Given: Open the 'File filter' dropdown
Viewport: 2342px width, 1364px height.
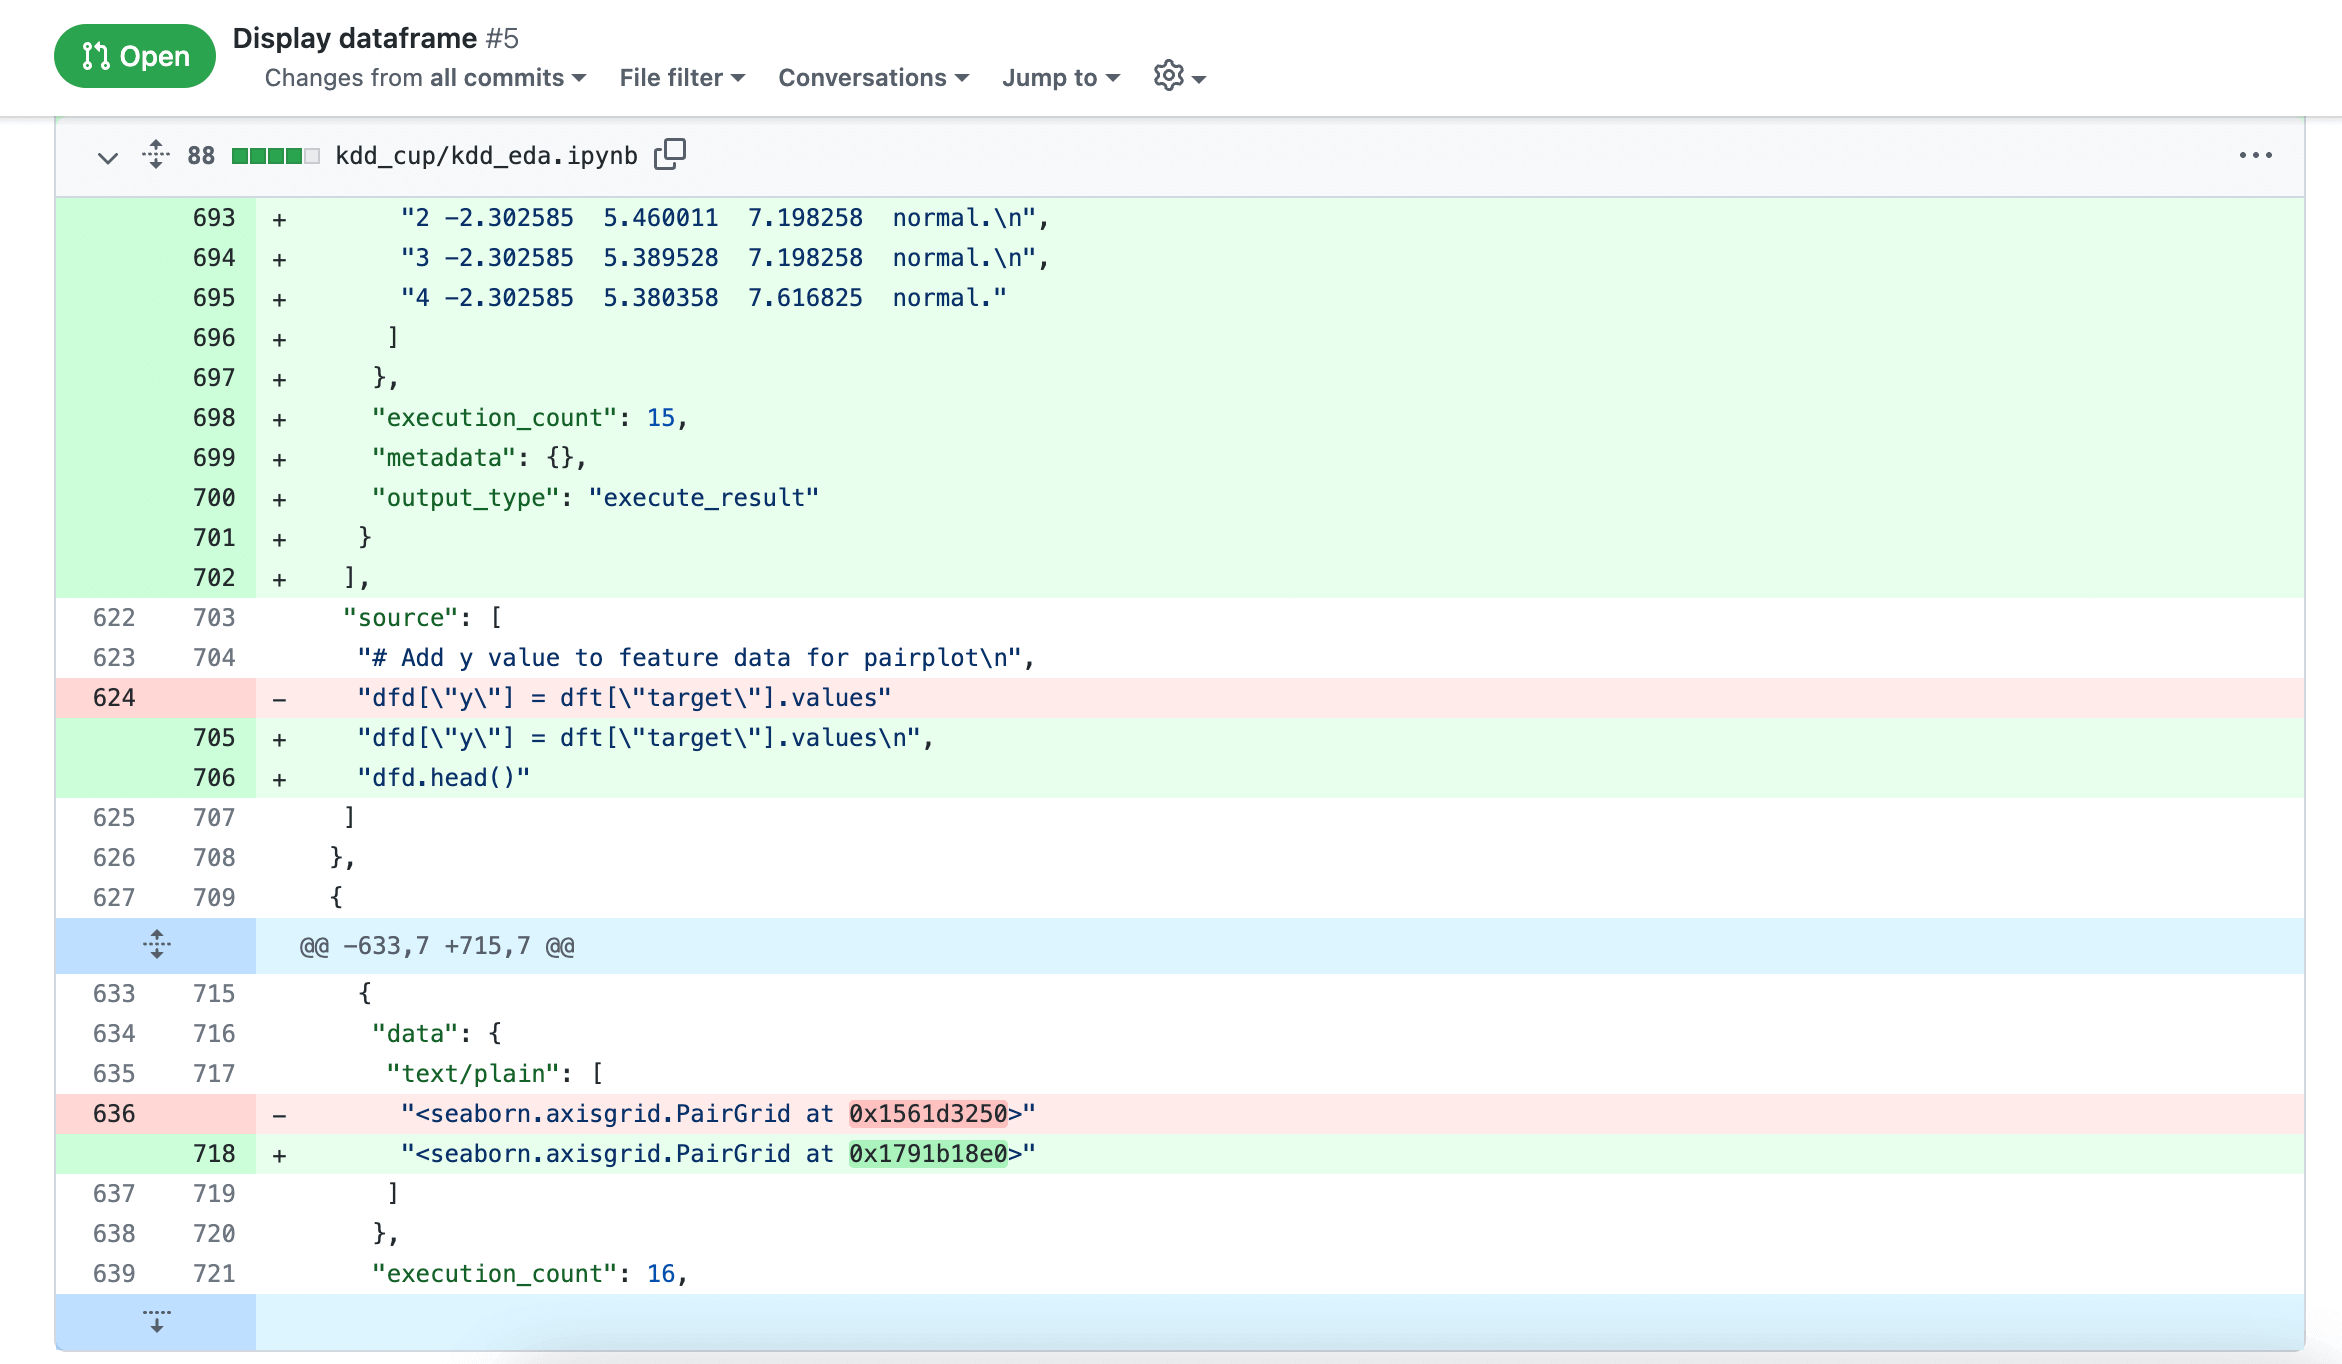Looking at the screenshot, I should (x=680, y=76).
